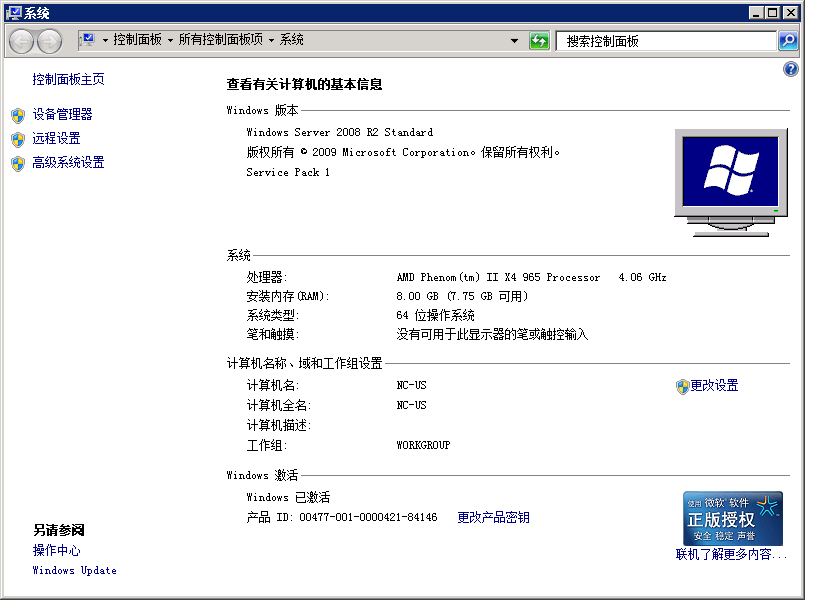
Task: Click 没有可用于此显示器的笔或触控输入 text
Action: click(x=492, y=334)
